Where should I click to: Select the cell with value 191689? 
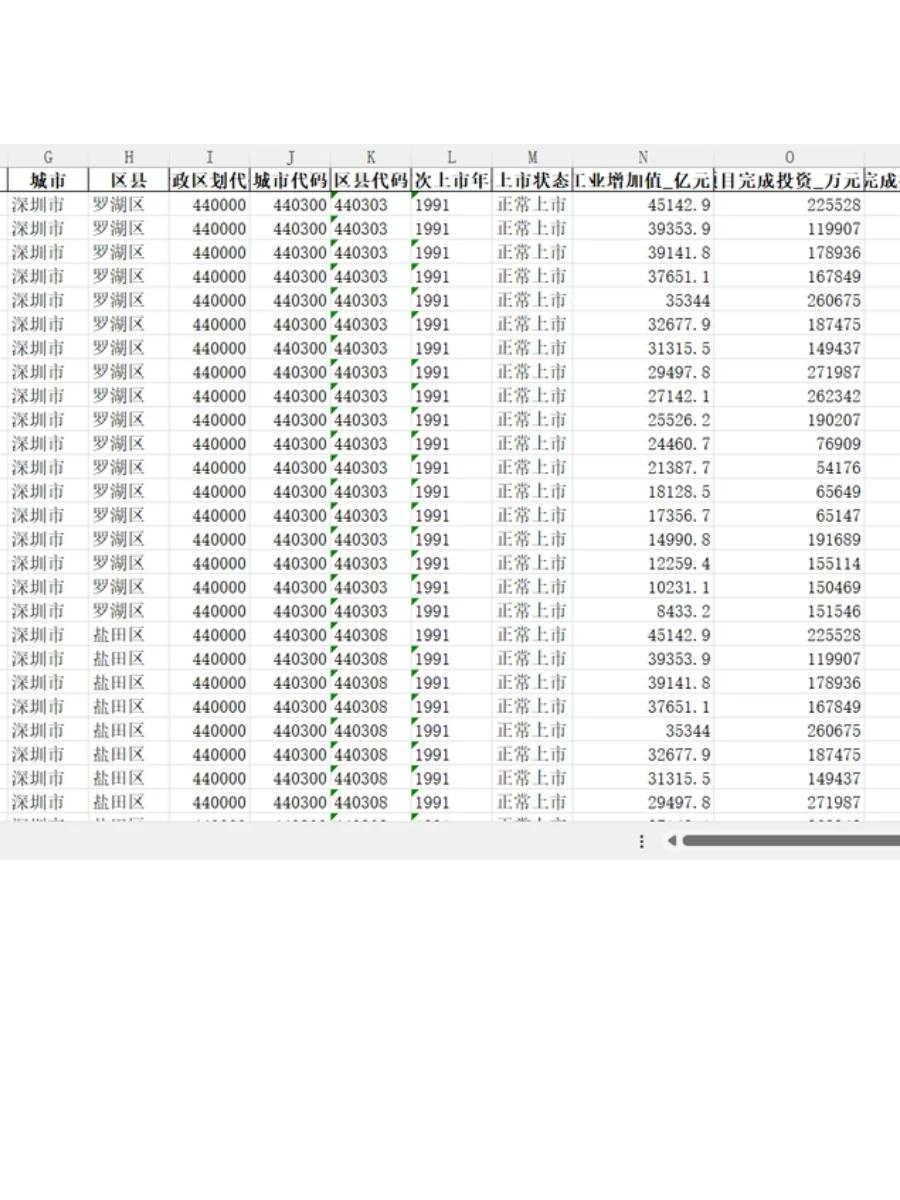790,540
